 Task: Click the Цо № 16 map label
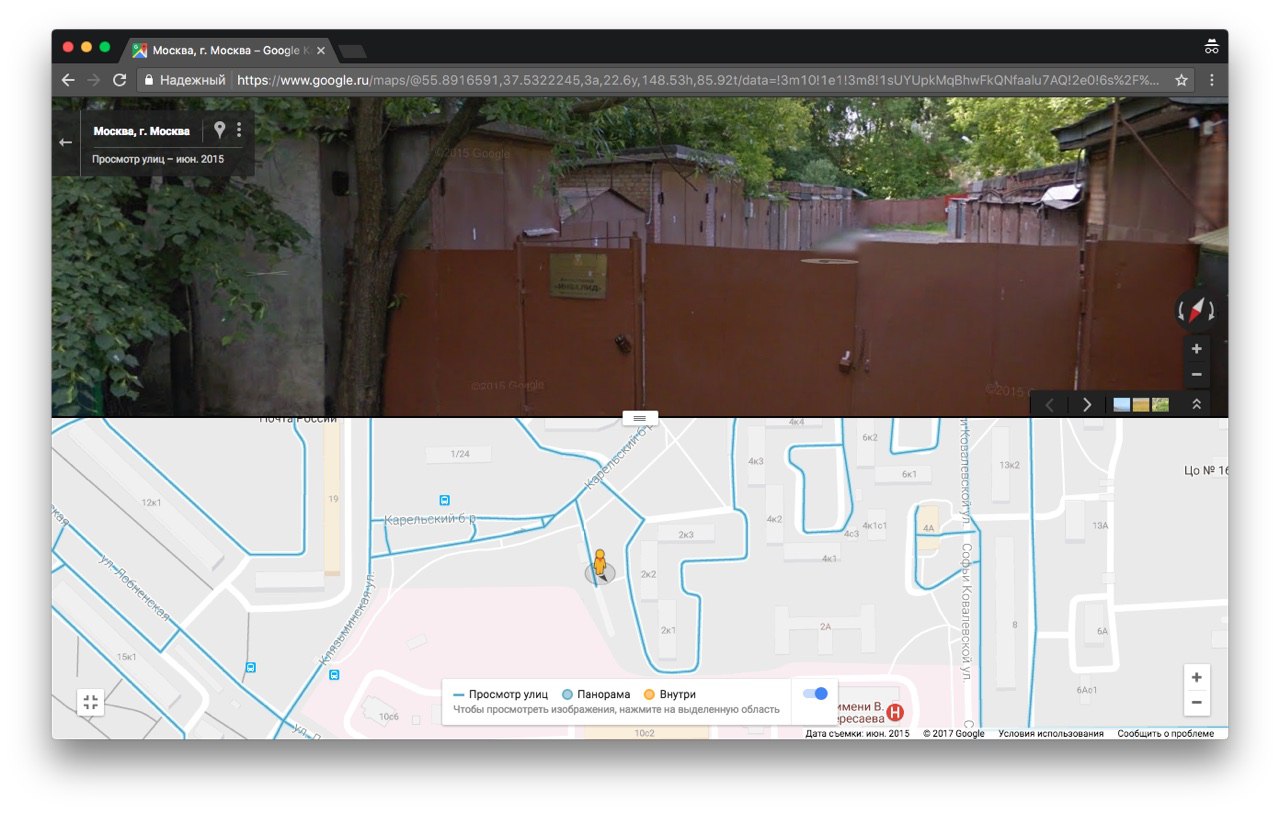click(1205, 470)
